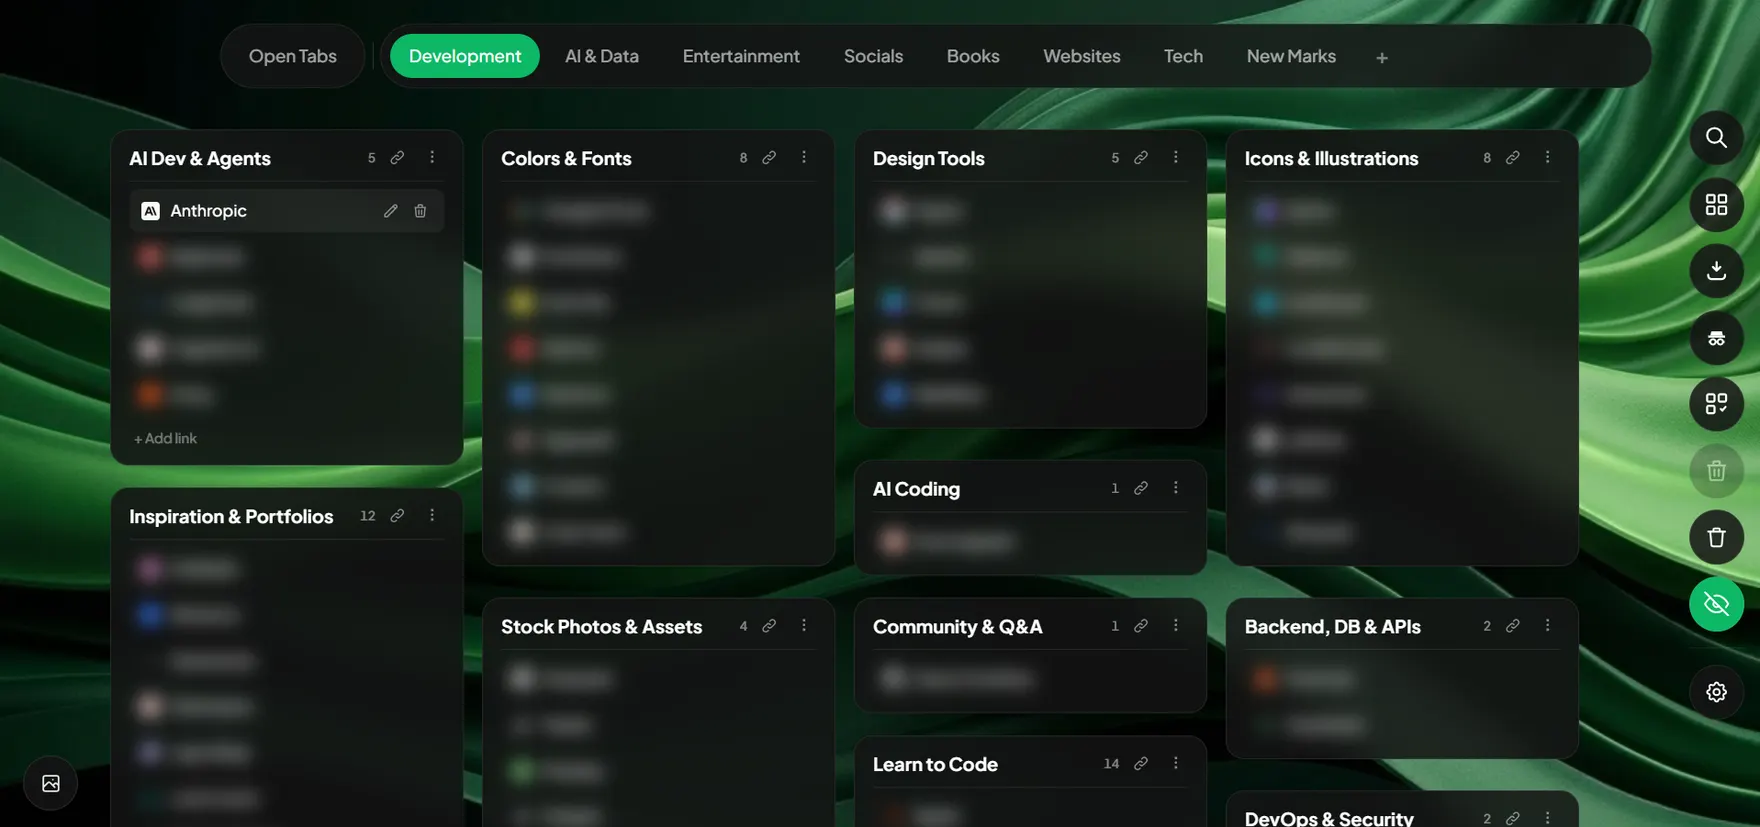This screenshot has height=827, width=1760.
Task: Click the link icon on Design Tools
Action: [1141, 158]
